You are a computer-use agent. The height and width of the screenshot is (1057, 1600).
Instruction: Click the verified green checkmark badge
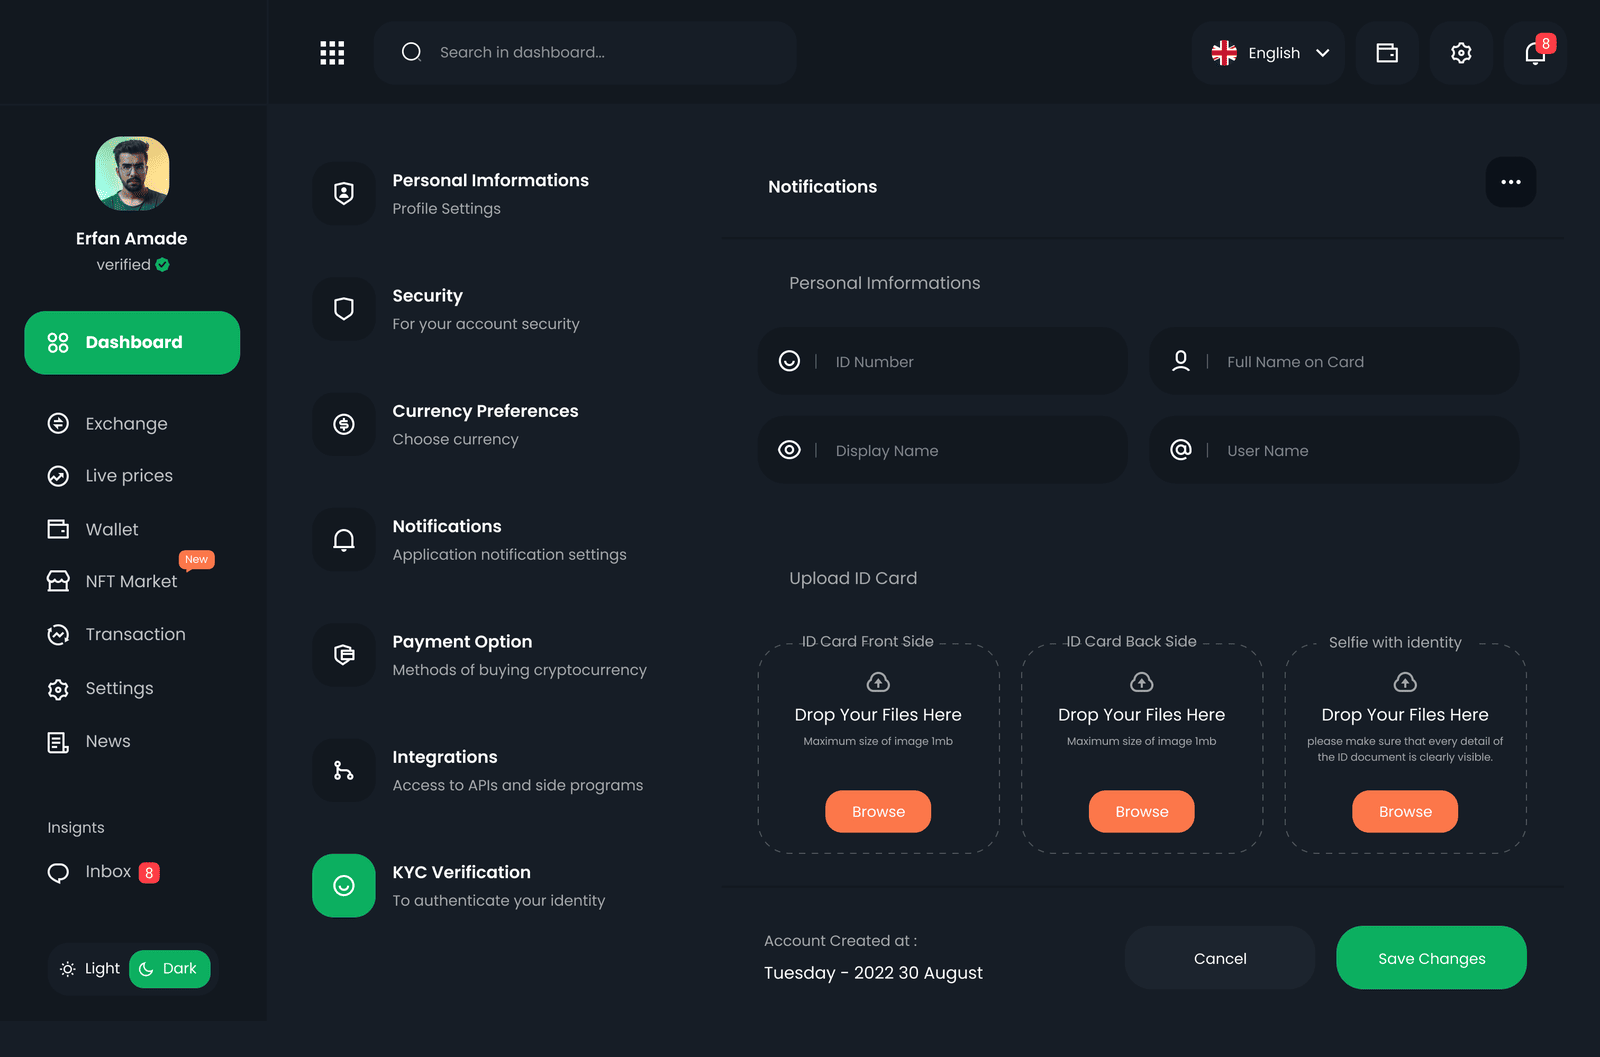coord(163,265)
